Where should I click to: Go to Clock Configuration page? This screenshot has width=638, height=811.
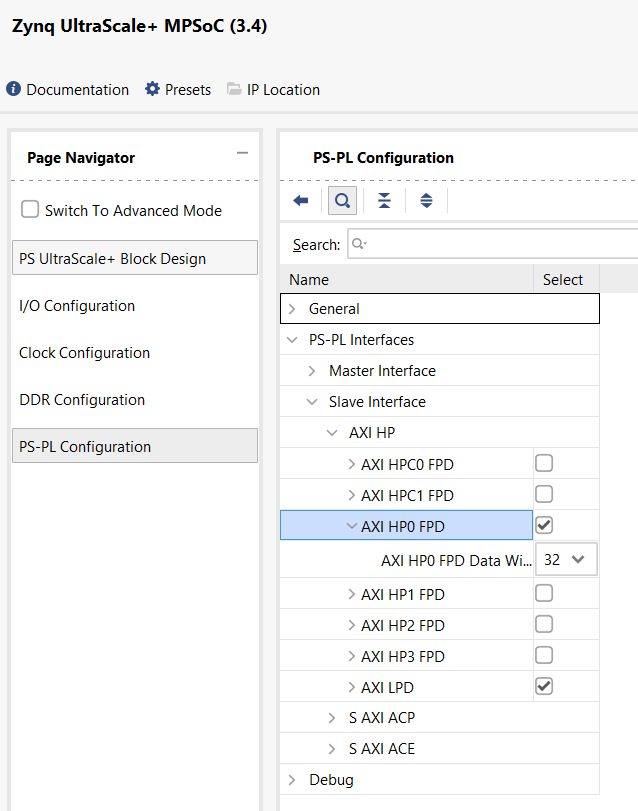click(84, 353)
